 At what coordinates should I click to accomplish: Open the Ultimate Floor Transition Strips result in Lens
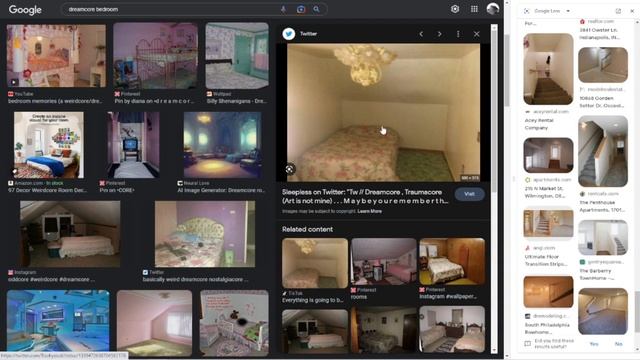pos(548,224)
